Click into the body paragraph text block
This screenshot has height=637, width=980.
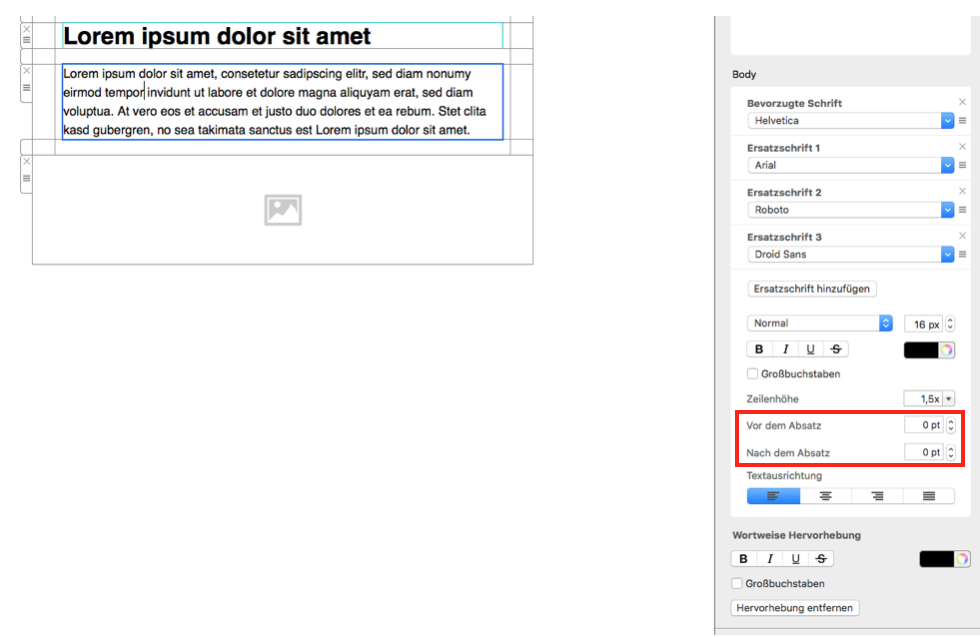(x=282, y=102)
